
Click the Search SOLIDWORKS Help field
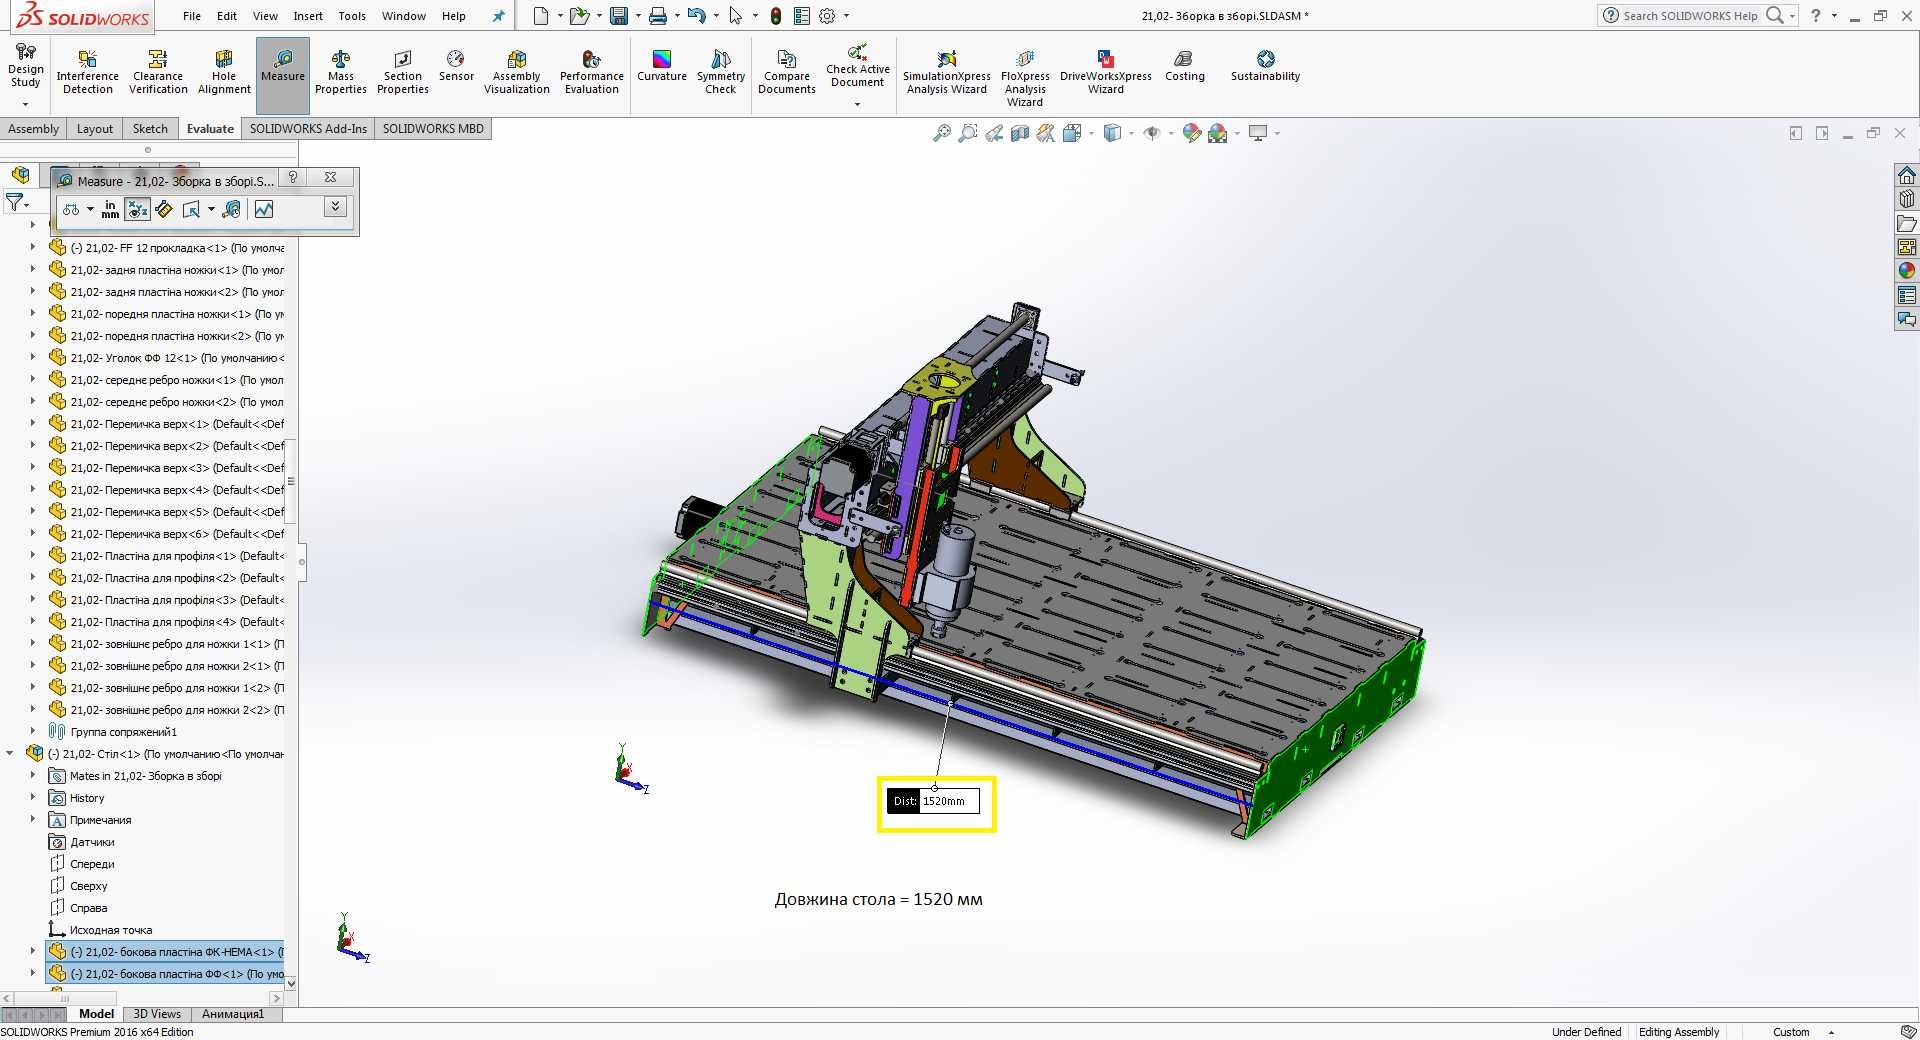[x=1690, y=16]
